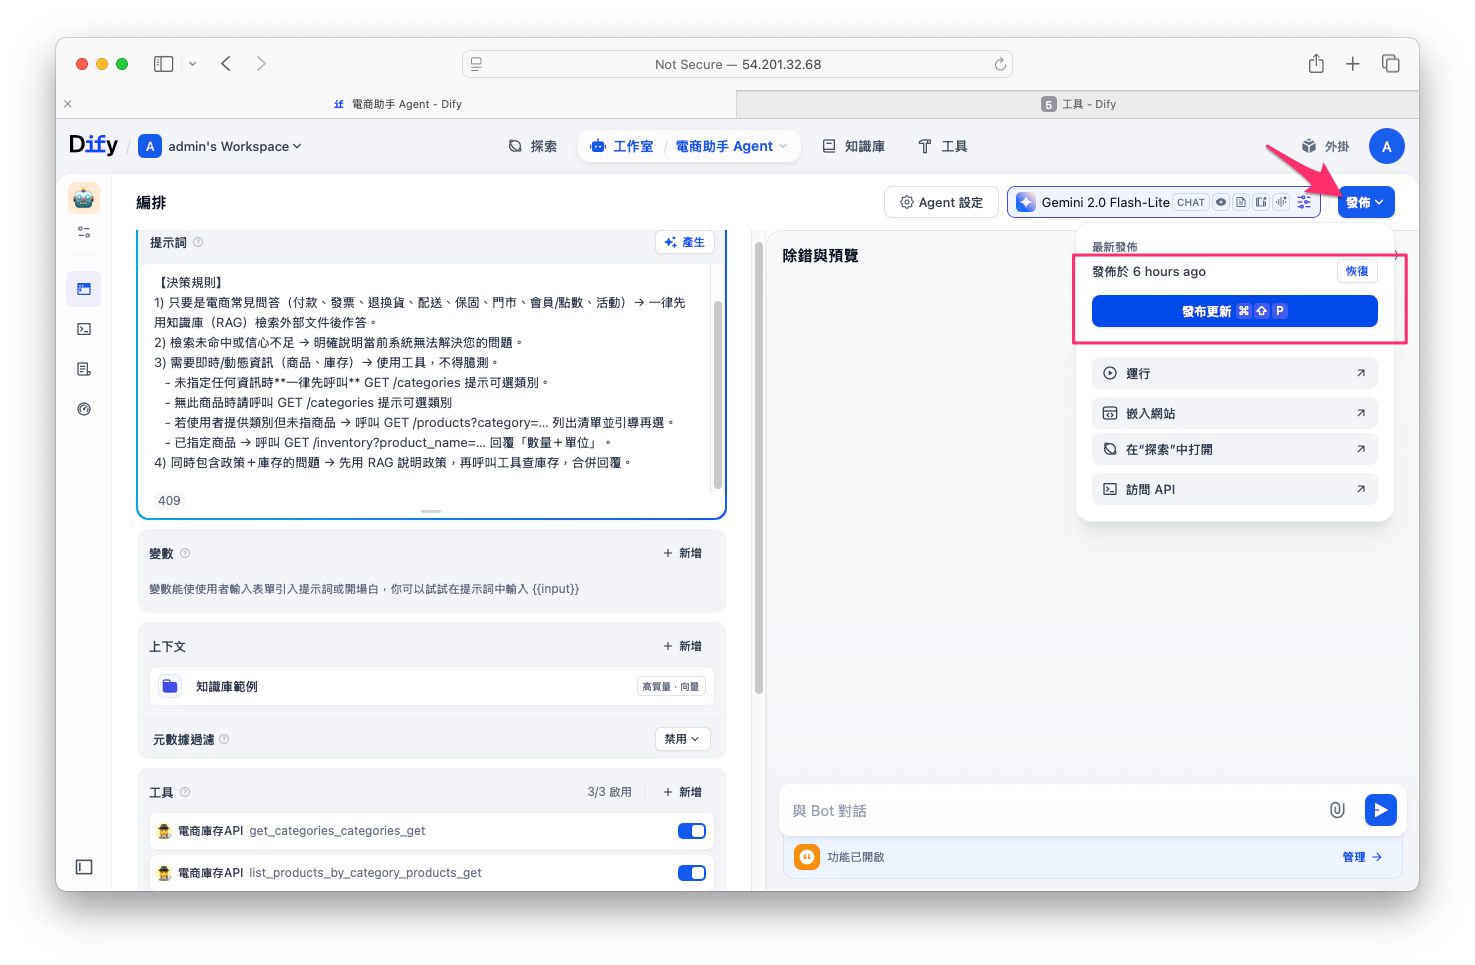Open the logs icon in left sidebar

point(84,369)
